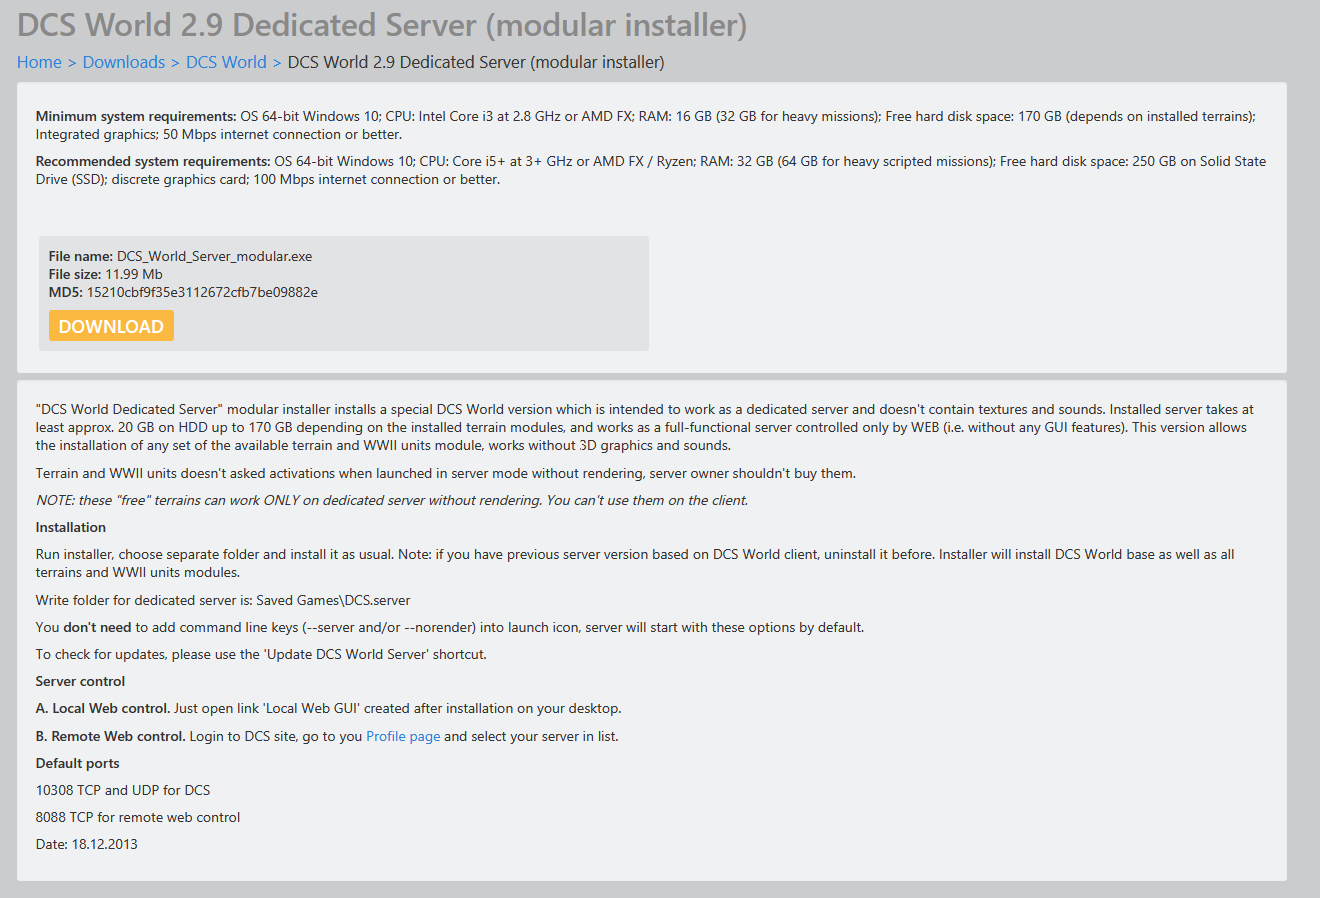Click 'A. Local Web control.' text
Image resolution: width=1320 pixels, height=898 pixels.
tap(103, 708)
